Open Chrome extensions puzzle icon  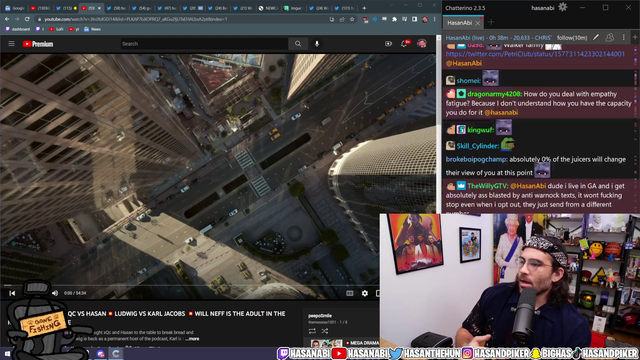point(394,19)
